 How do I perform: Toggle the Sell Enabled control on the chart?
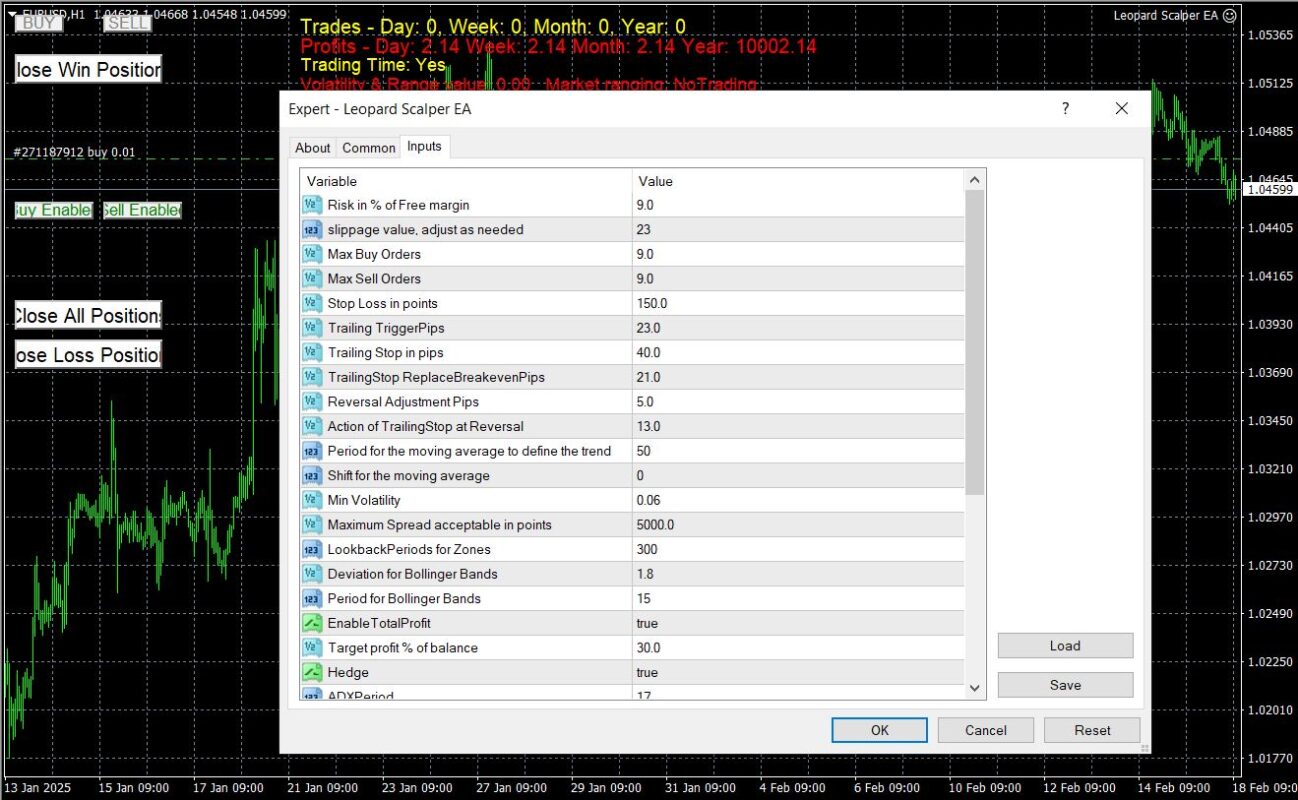139,210
